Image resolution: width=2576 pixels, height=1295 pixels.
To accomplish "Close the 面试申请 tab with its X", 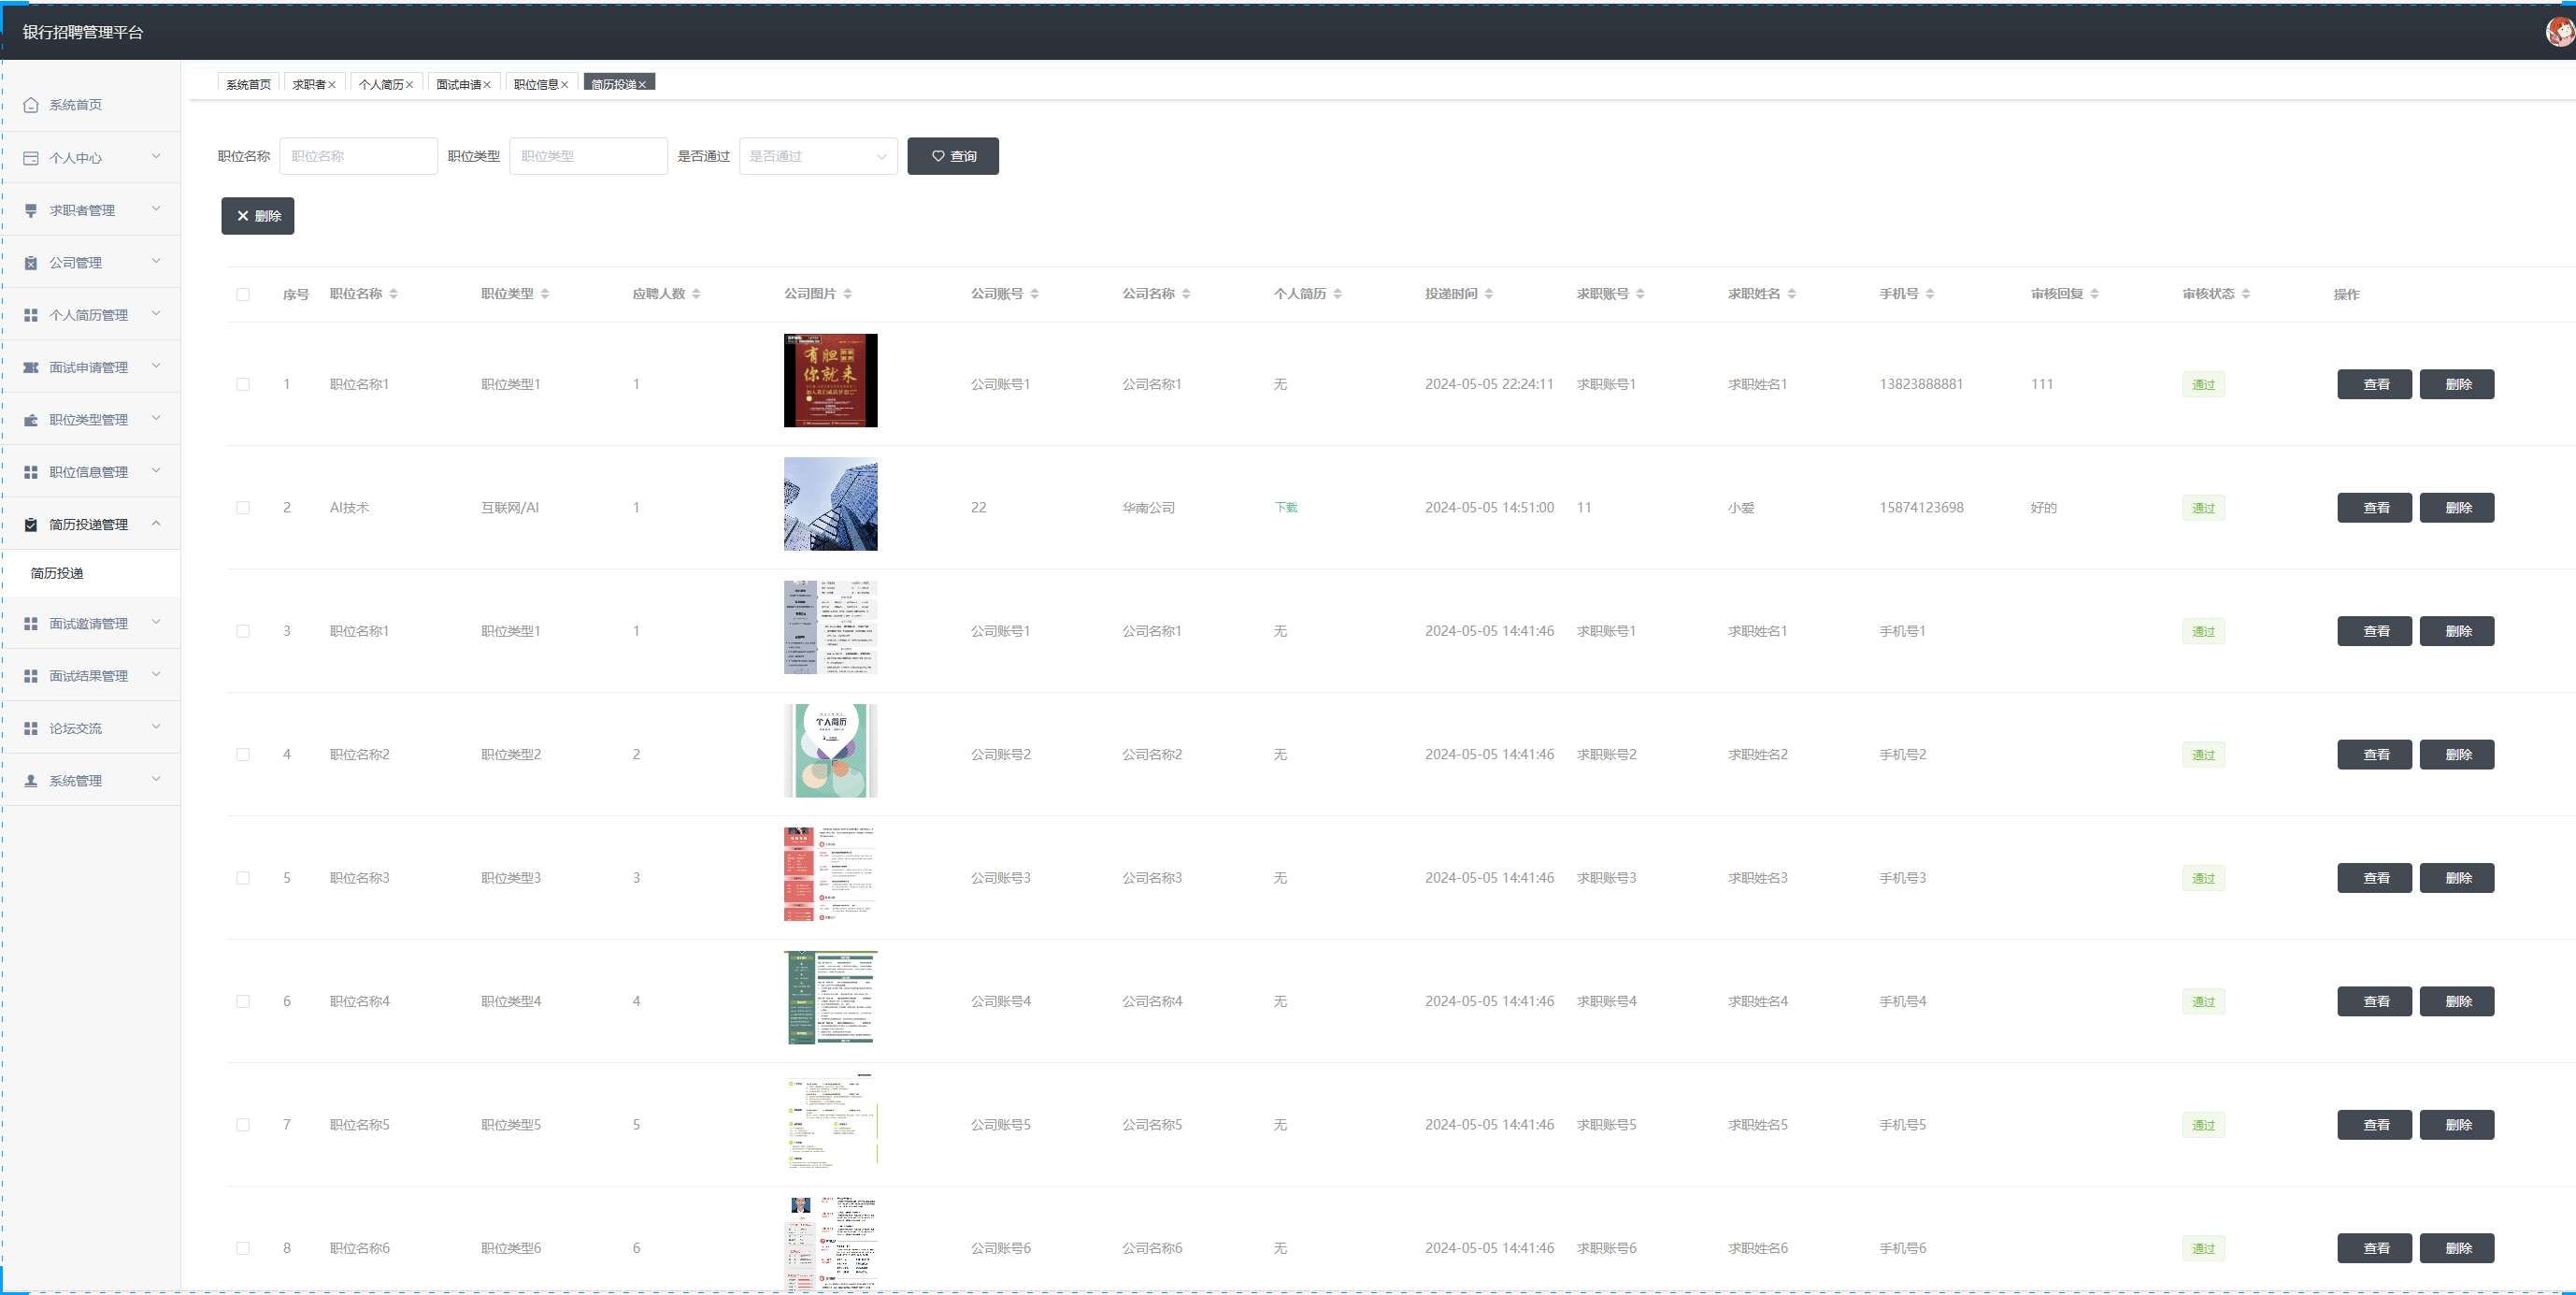I will point(487,85).
